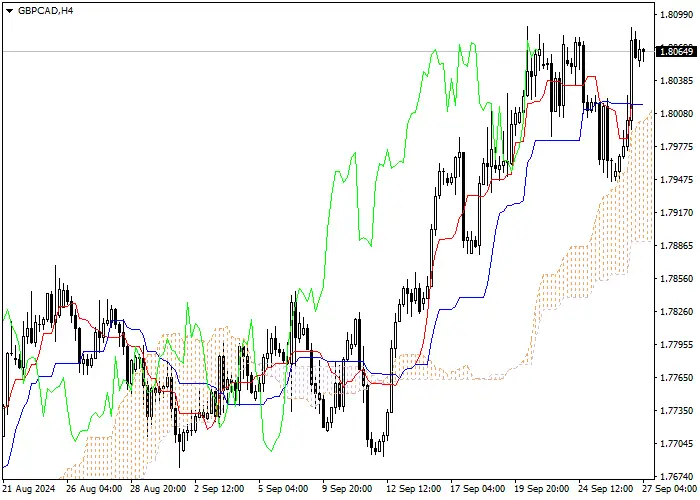Click the 1.77955 price level
The height and width of the screenshot is (500, 700).
tap(676, 345)
